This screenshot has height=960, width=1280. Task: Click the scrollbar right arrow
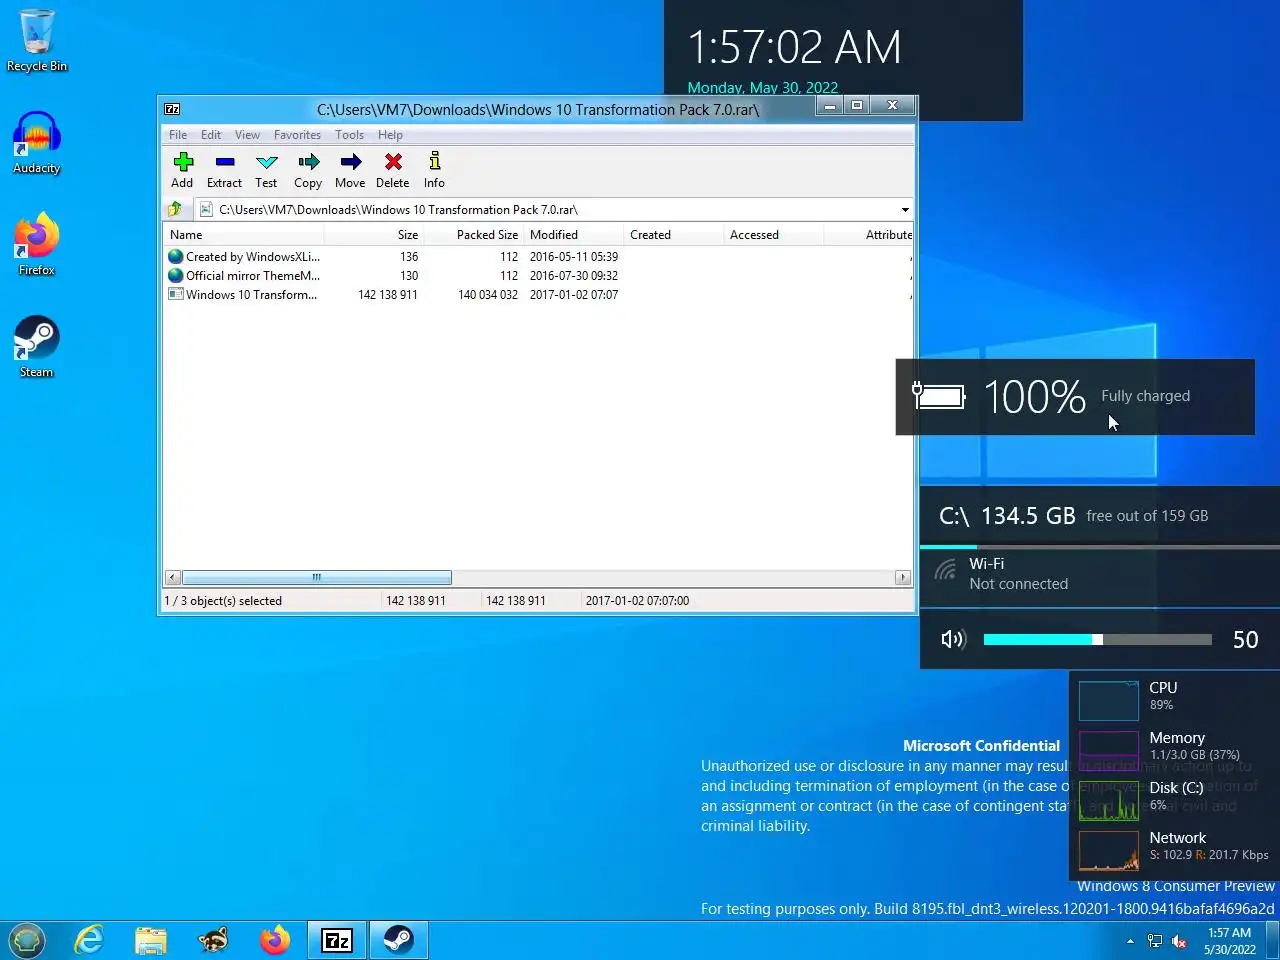[903, 577]
